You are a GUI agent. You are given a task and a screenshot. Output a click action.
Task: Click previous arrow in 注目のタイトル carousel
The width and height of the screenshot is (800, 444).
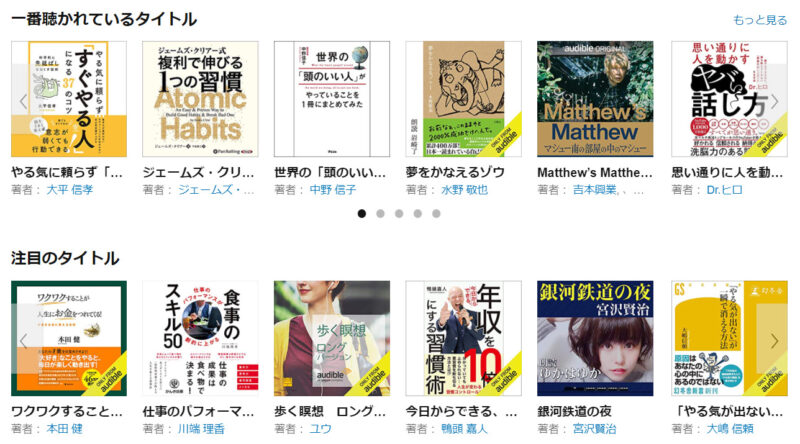point(23,340)
